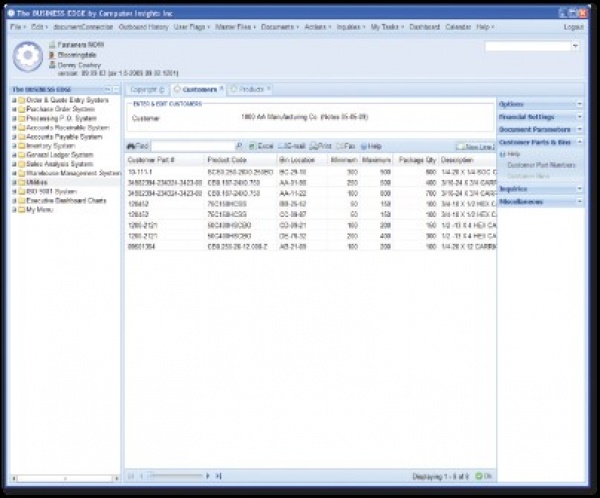
Task: Open the top-right dropdown arrow
Action: [575, 46]
